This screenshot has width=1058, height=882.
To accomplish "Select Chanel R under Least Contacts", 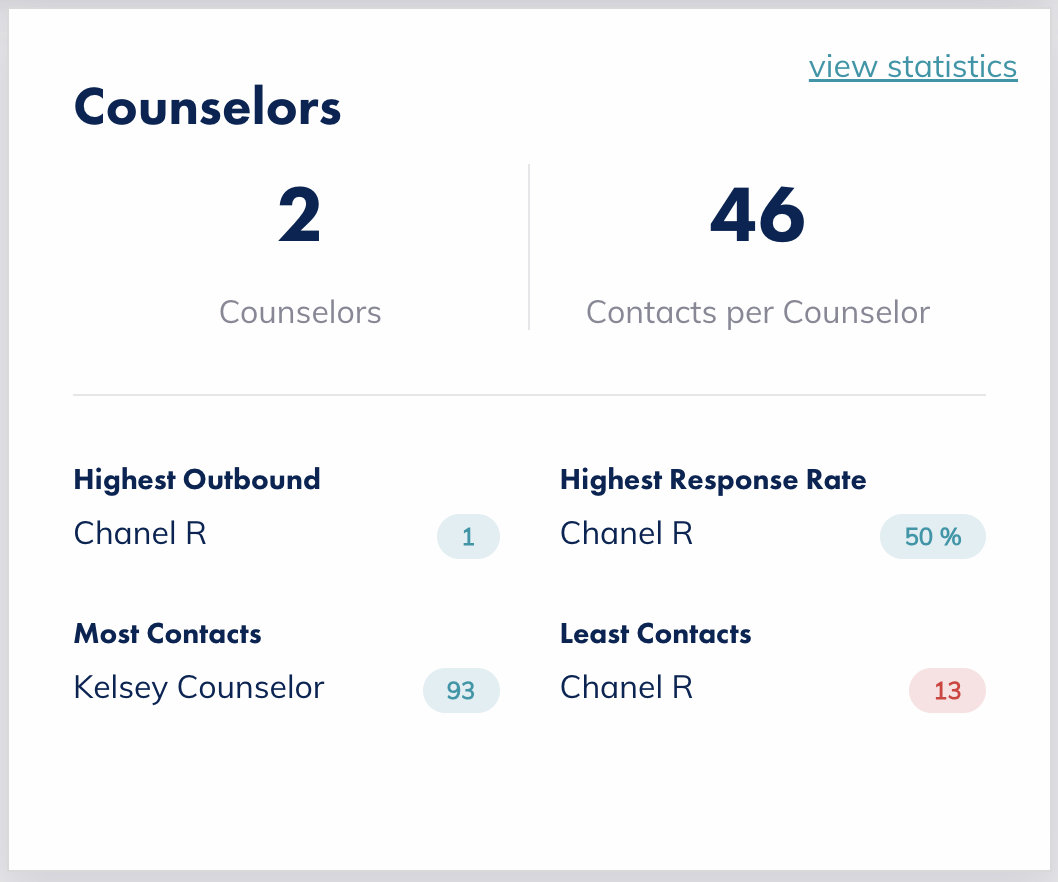I will tap(626, 687).
